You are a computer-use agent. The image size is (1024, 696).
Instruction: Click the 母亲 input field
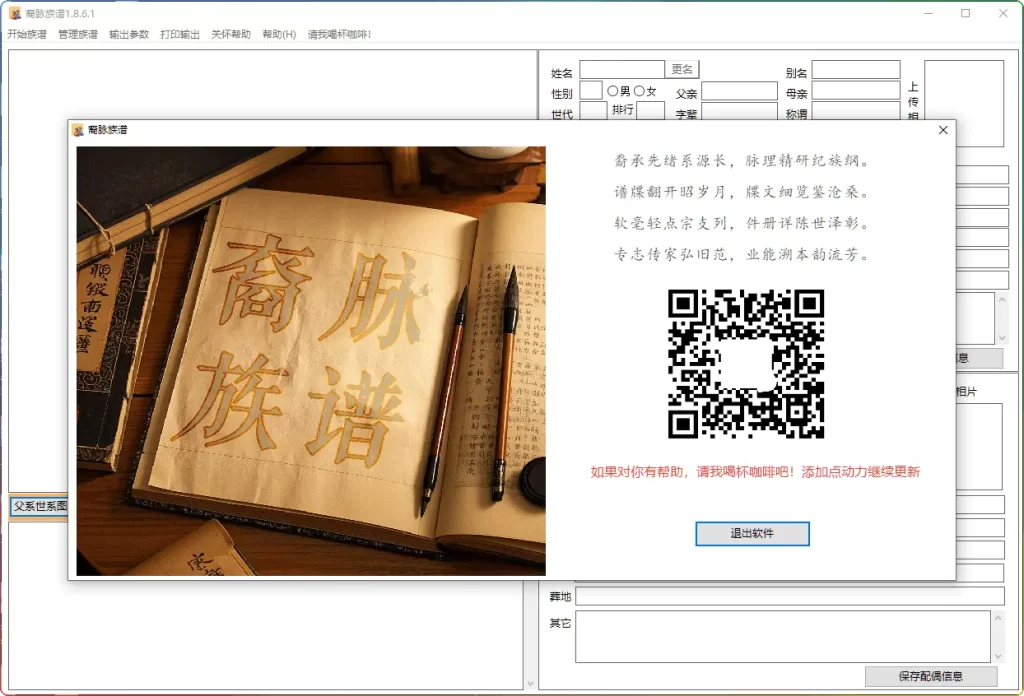[x=856, y=91]
